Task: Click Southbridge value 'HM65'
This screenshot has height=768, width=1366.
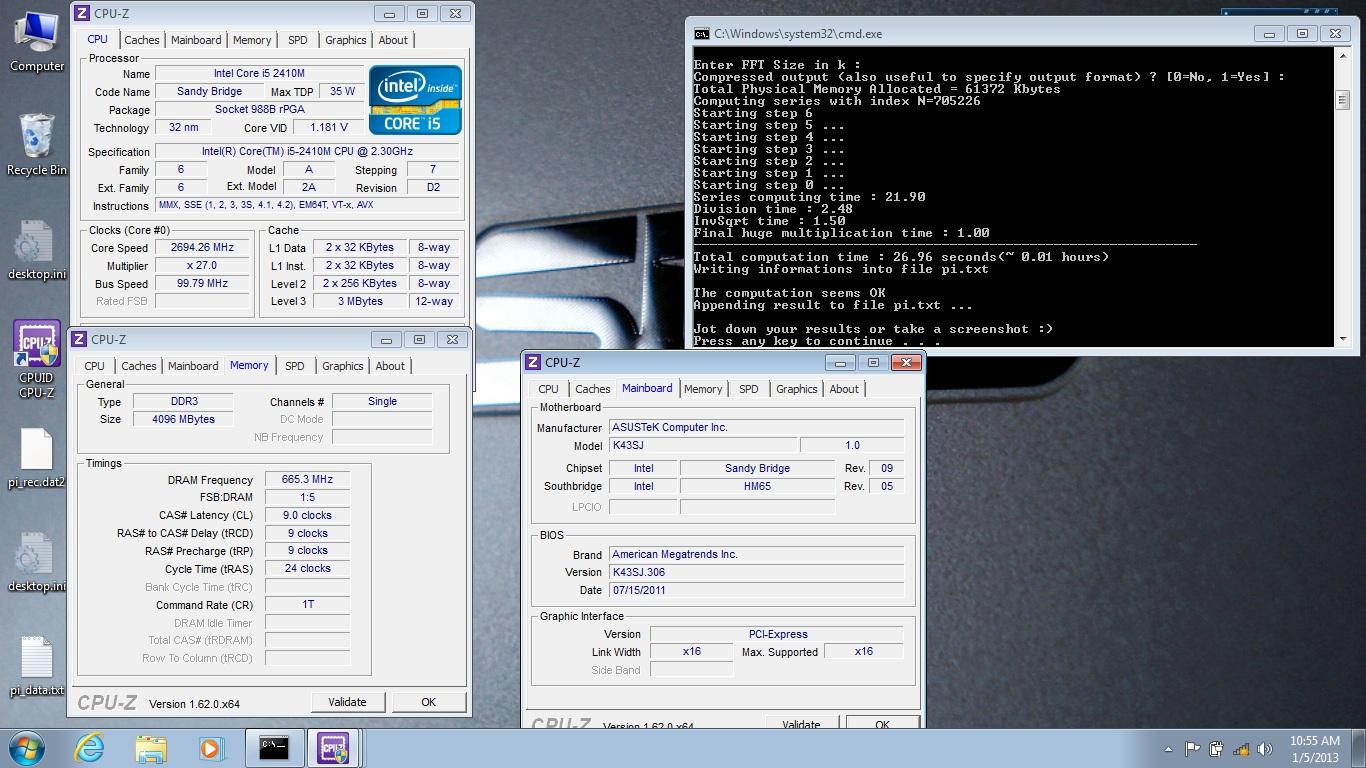Action: pos(757,486)
